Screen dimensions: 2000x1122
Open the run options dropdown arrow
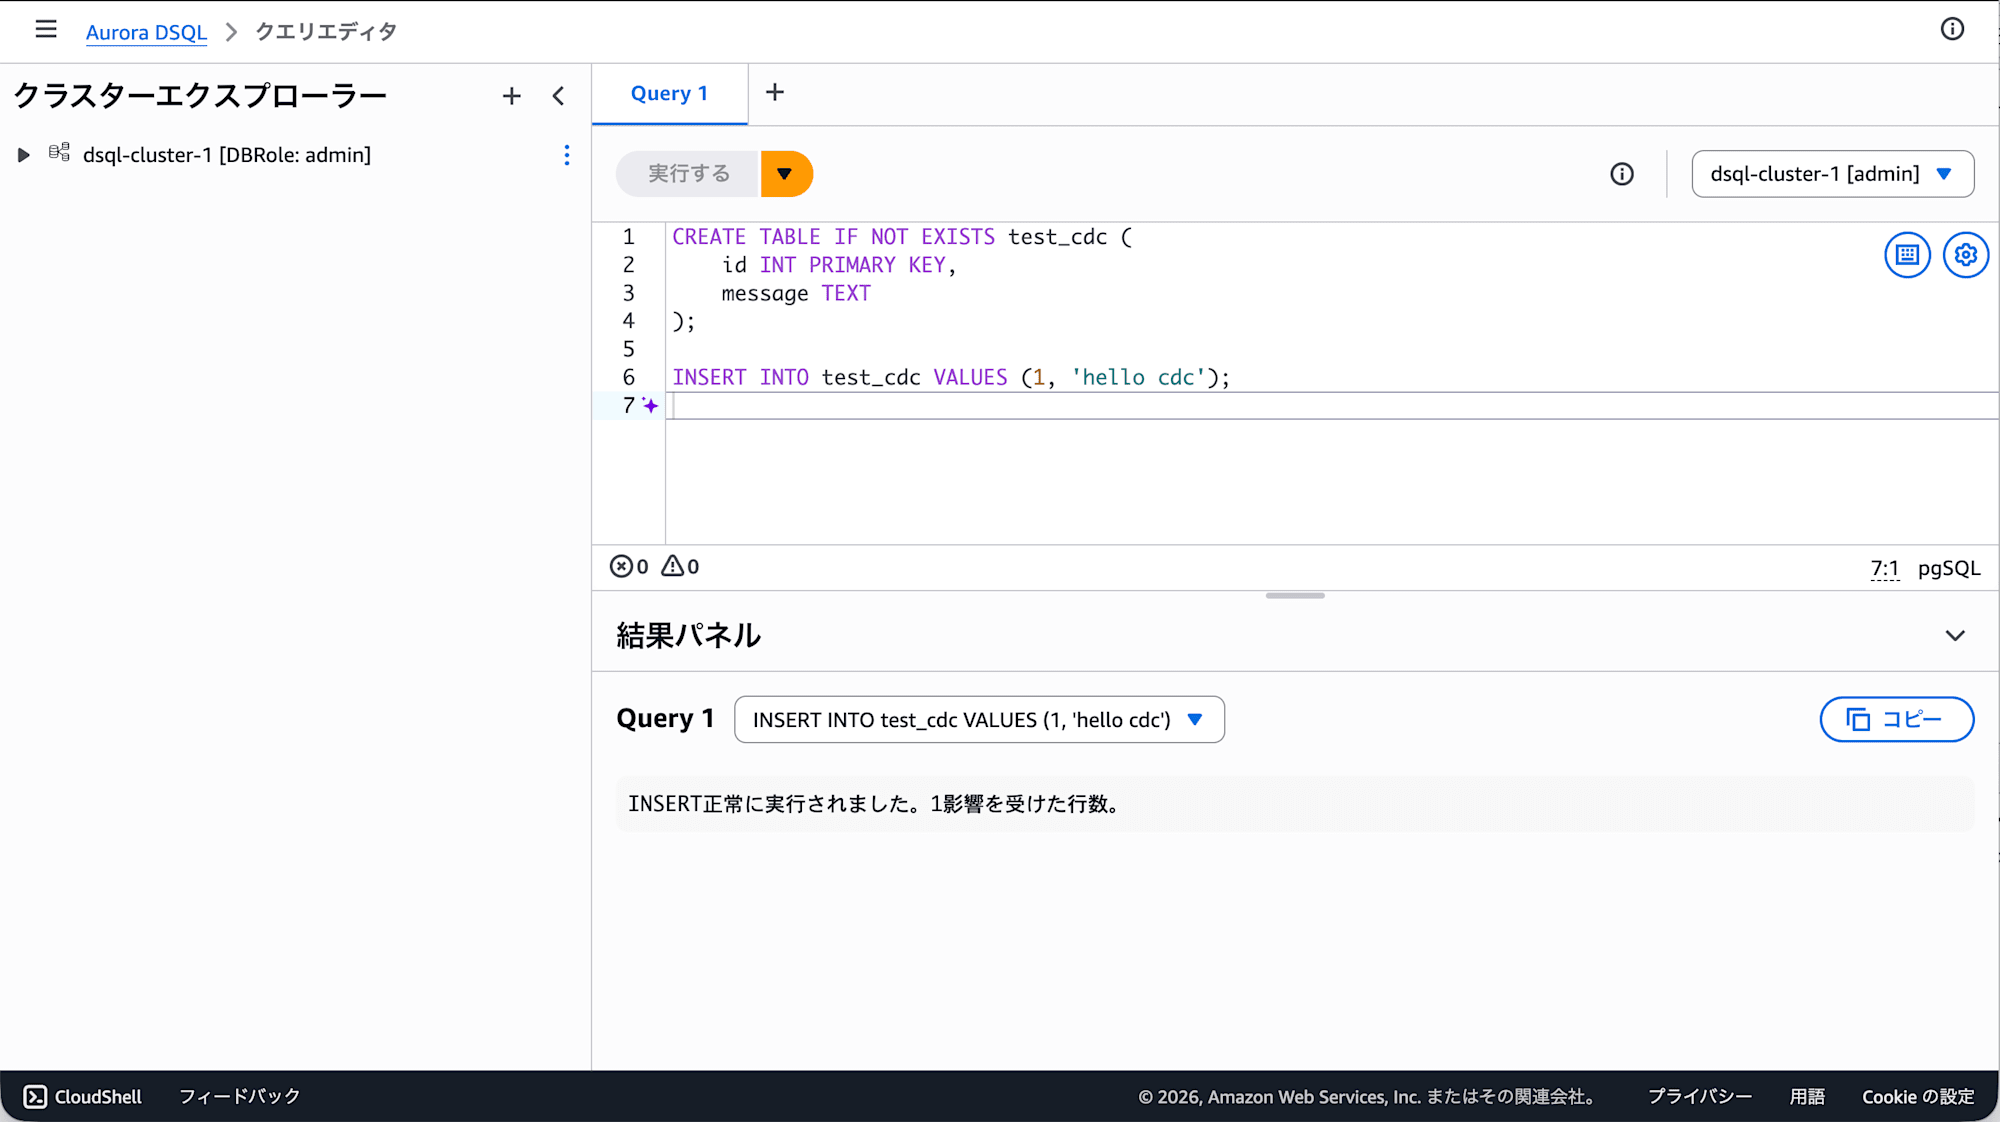click(x=786, y=174)
